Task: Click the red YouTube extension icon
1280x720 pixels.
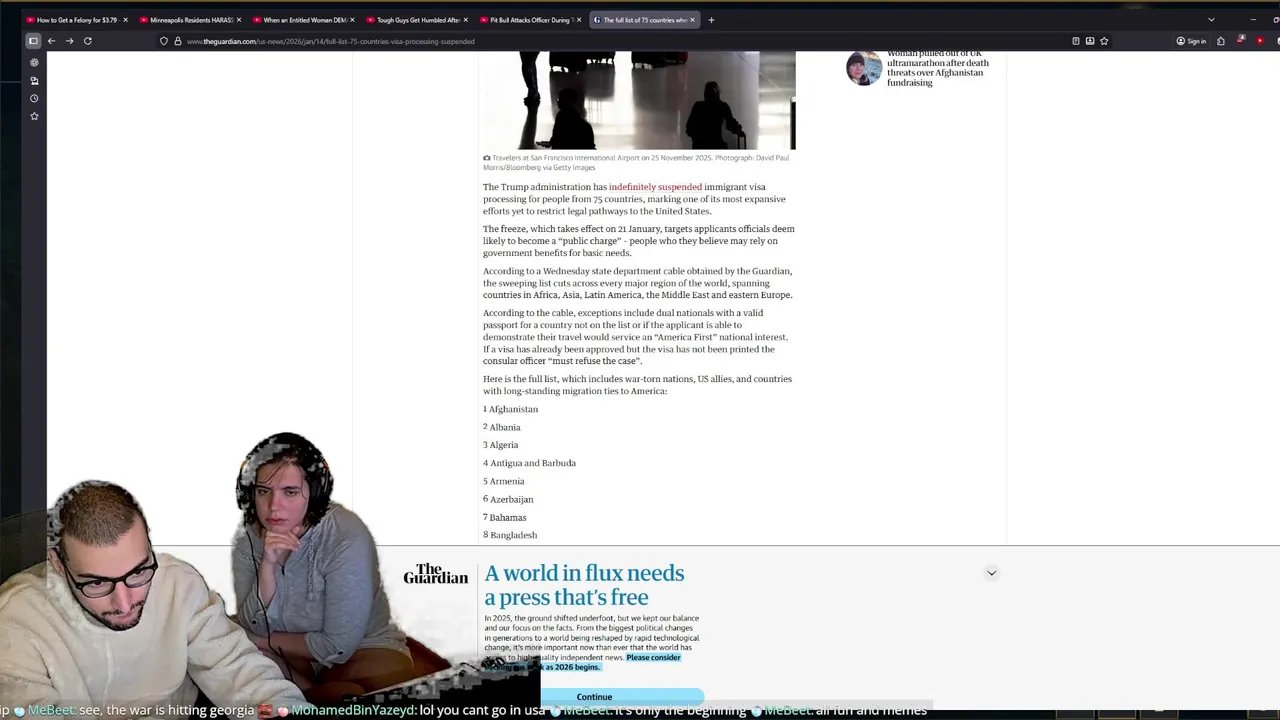Action: [1260, 41]
